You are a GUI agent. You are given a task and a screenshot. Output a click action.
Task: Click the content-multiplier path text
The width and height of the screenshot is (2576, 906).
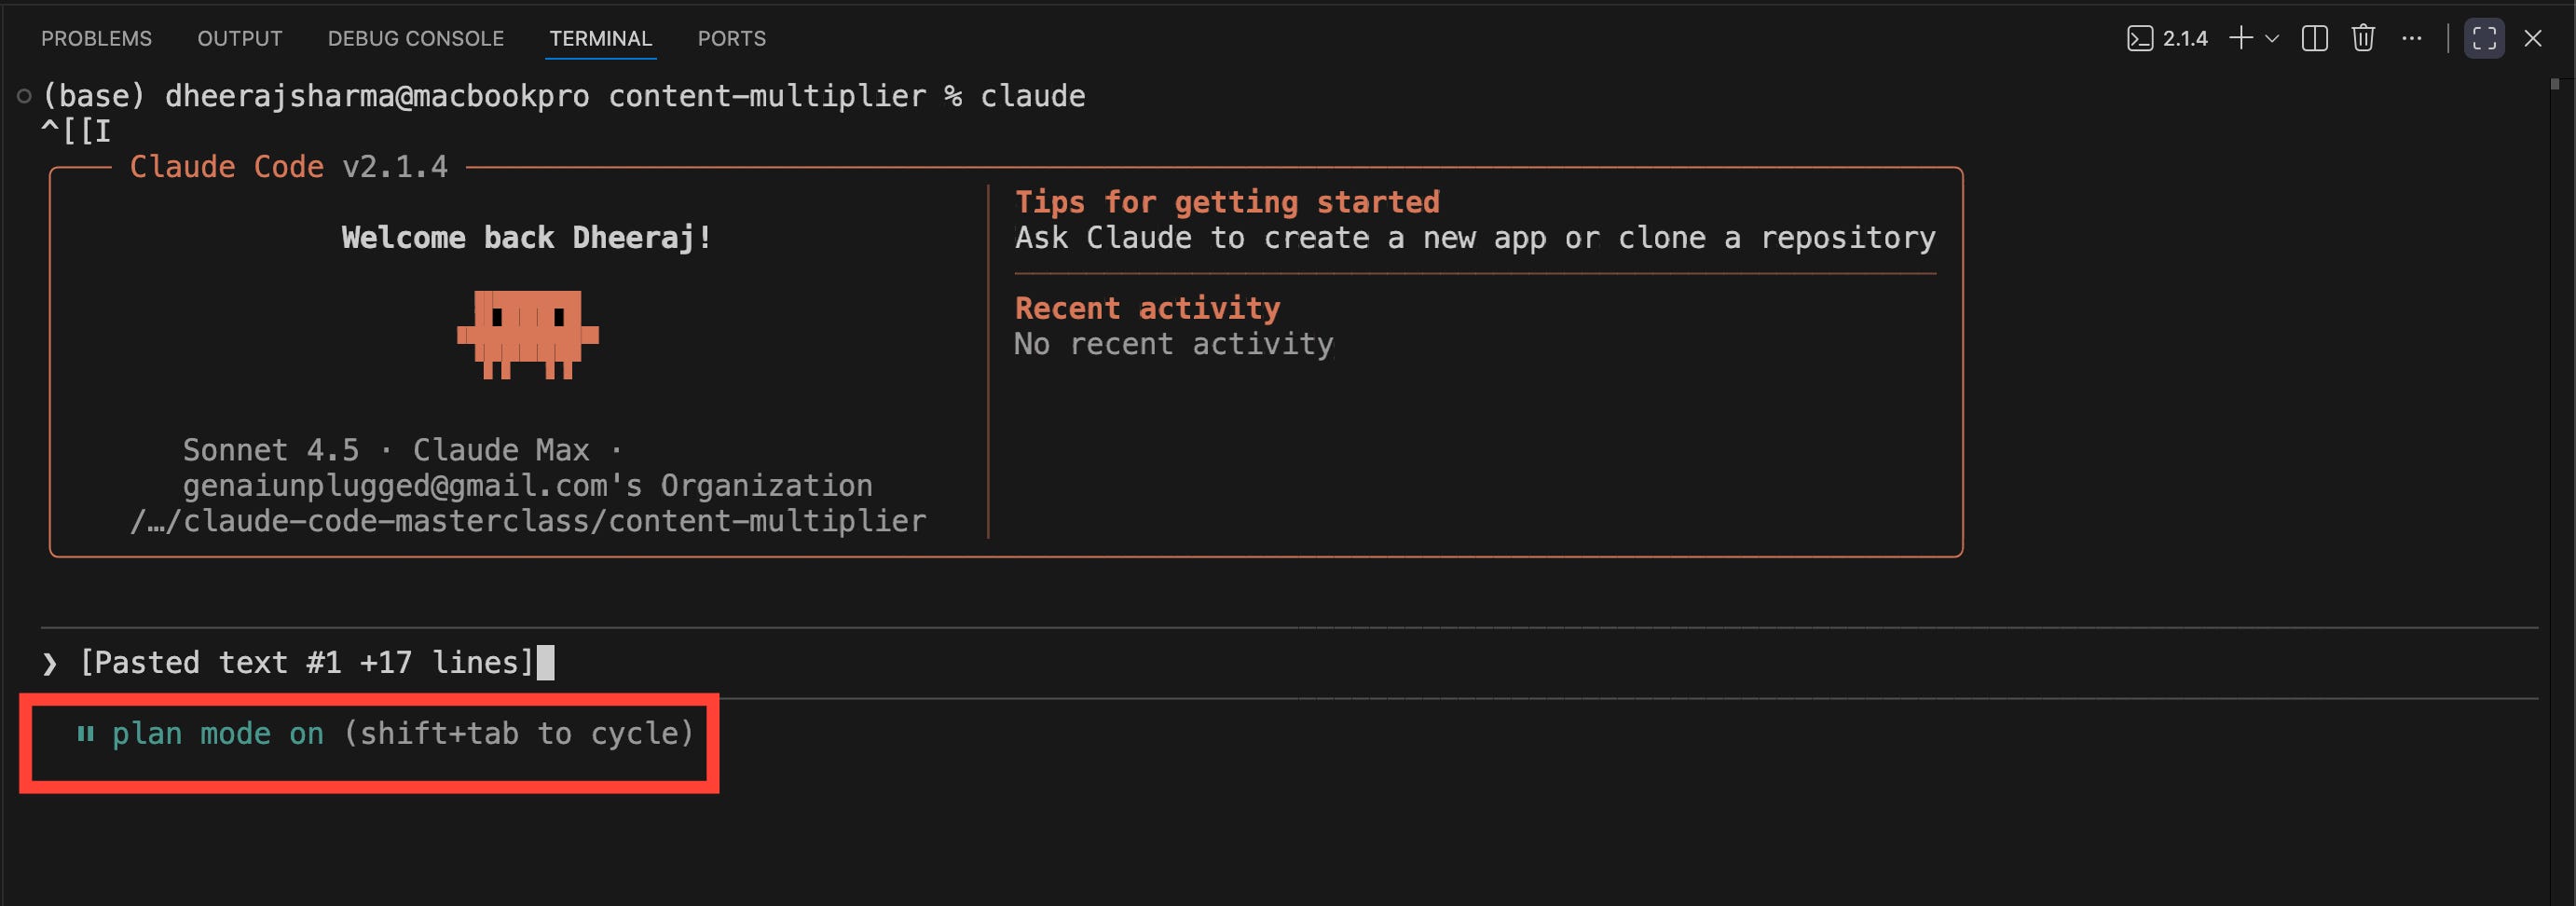pos(528,521)
